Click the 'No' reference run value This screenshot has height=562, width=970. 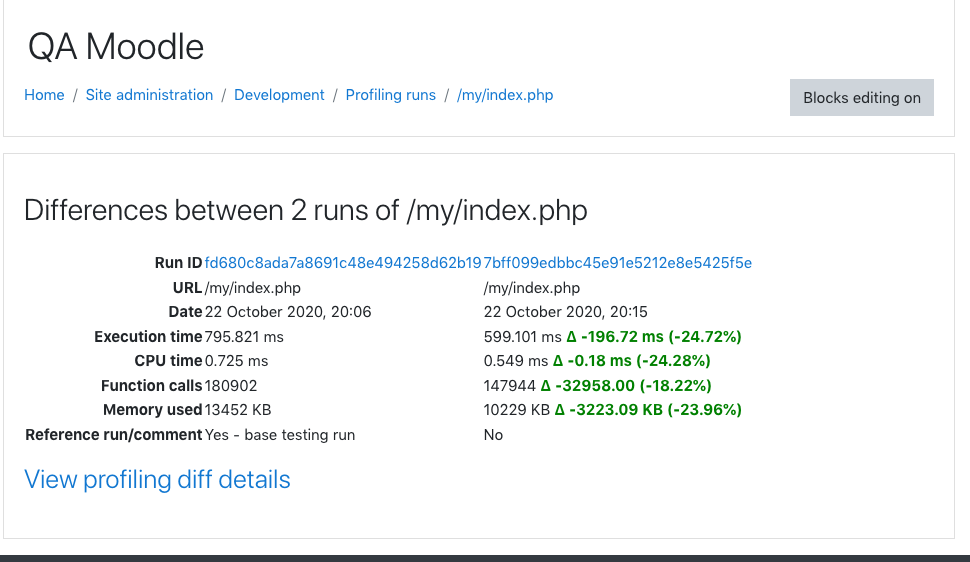point(493,434)
